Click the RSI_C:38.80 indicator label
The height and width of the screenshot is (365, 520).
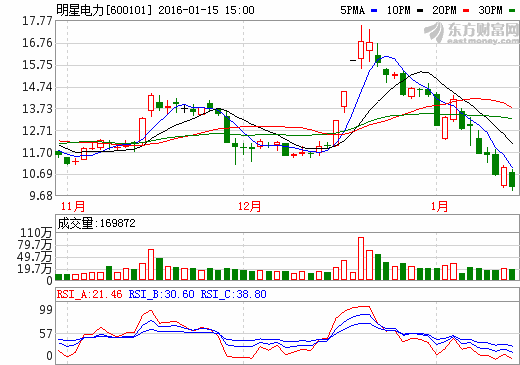[x=233, y=294]
